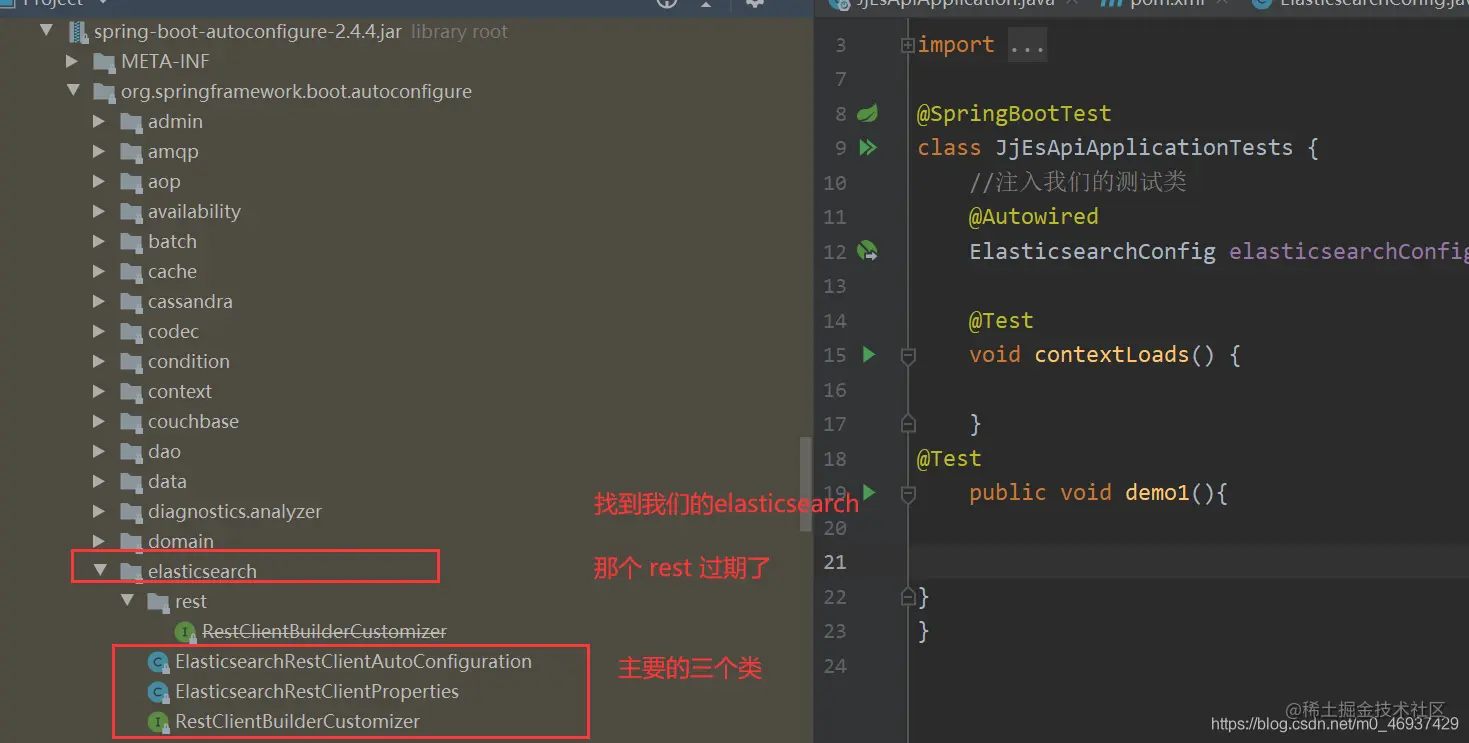The width and height of the screenshot is (1469, 743).
Task: Open the non-deprecated RestClientBuilderCustomizer interface
Action: point(297,721)
